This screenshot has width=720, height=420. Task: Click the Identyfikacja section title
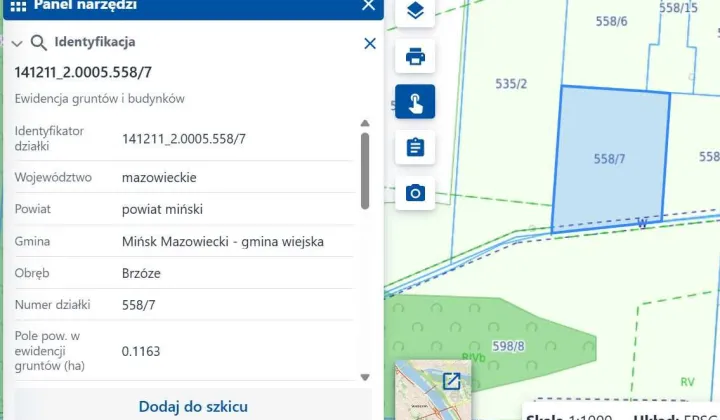pos(95,42)
